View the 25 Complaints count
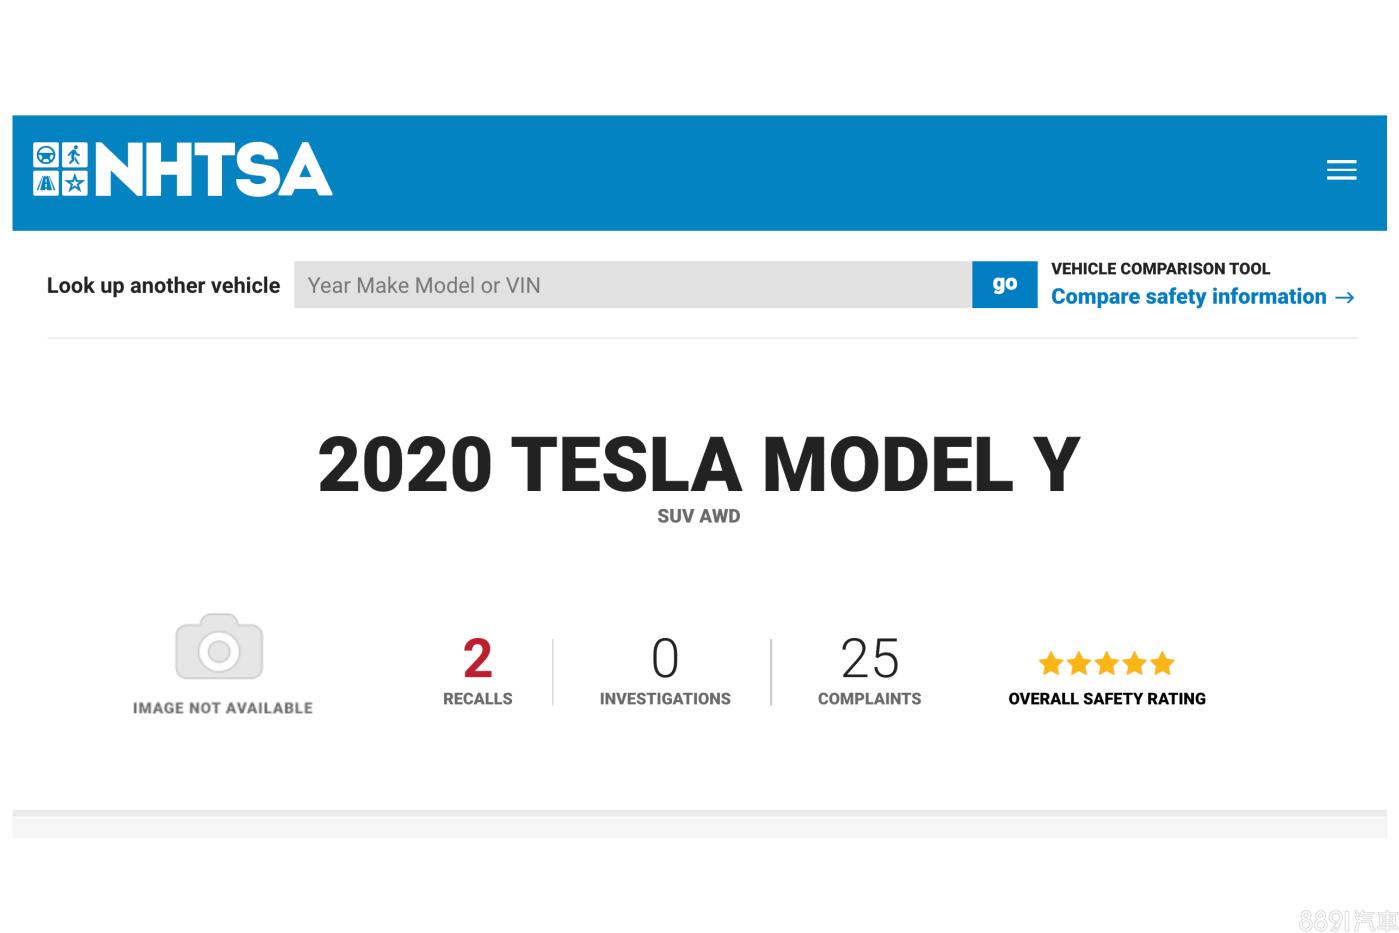This screenshot has width=1399, height=933. (x=870, y=659)
